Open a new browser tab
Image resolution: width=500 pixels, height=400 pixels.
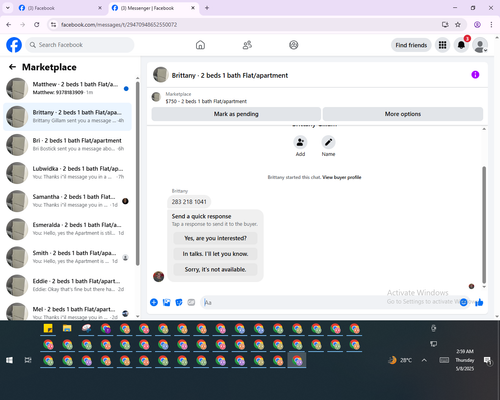tap(207, 8)
